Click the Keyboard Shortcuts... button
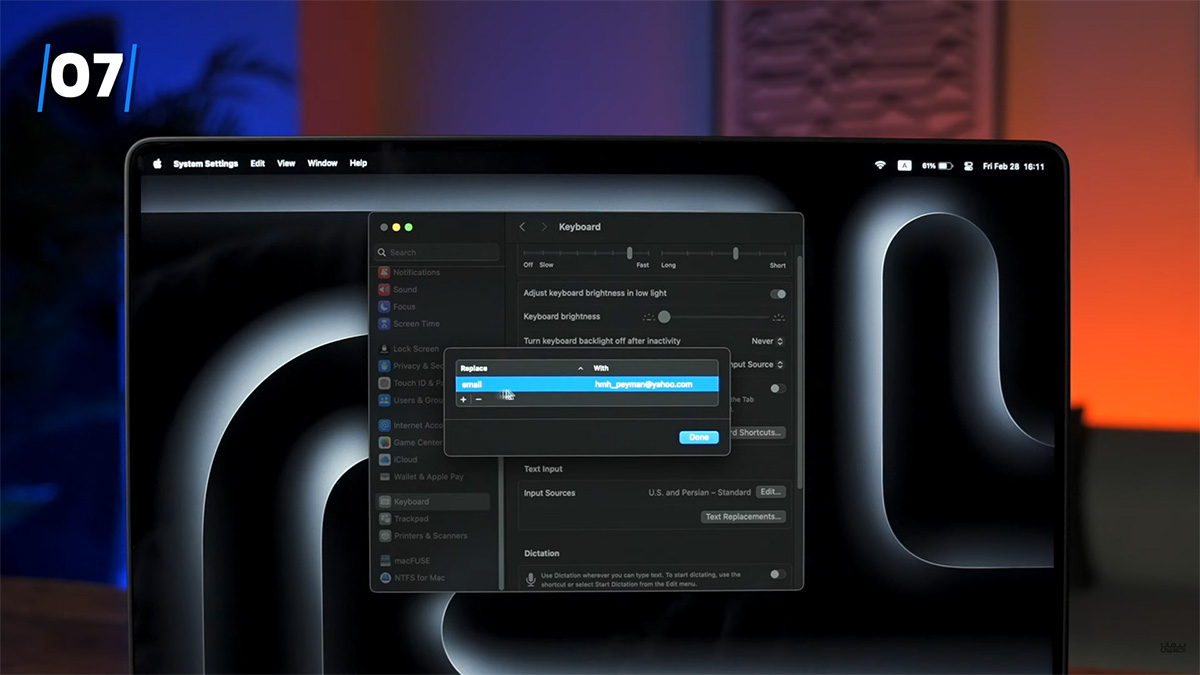Viewport: 1200px width, 675px height. [x=758, y=432]
